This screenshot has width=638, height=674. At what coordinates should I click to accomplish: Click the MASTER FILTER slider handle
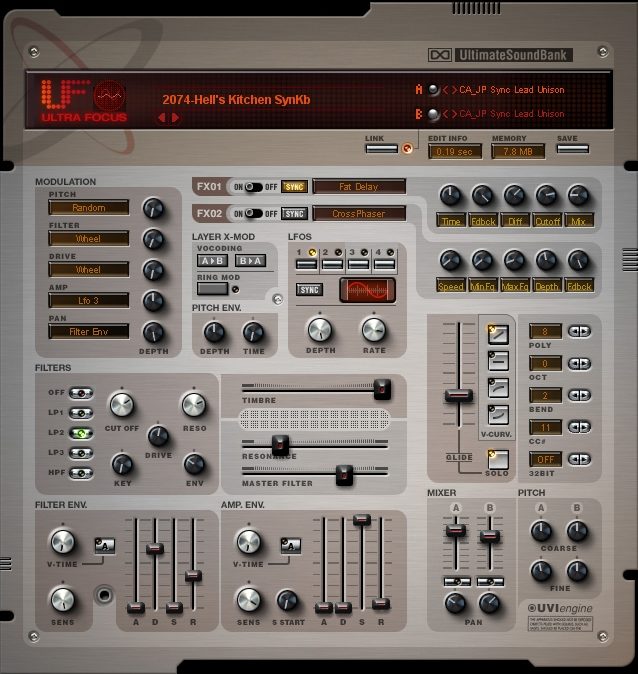click(x=344, y=475)
